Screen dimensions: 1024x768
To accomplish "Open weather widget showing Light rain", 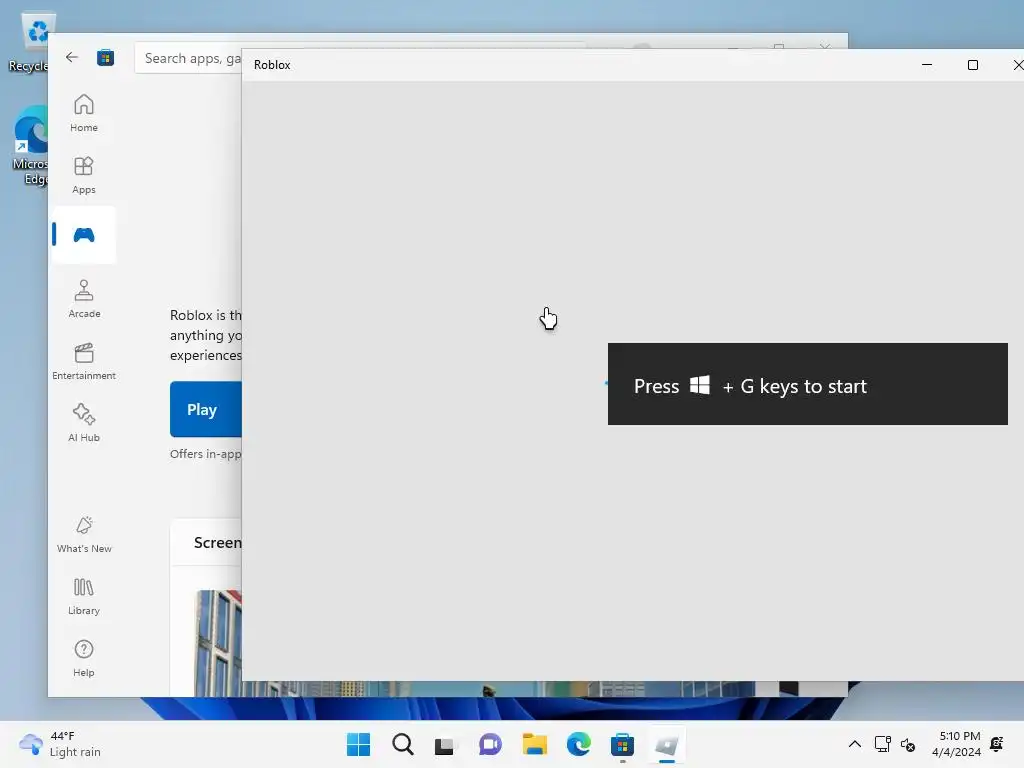I will (60, 744).
